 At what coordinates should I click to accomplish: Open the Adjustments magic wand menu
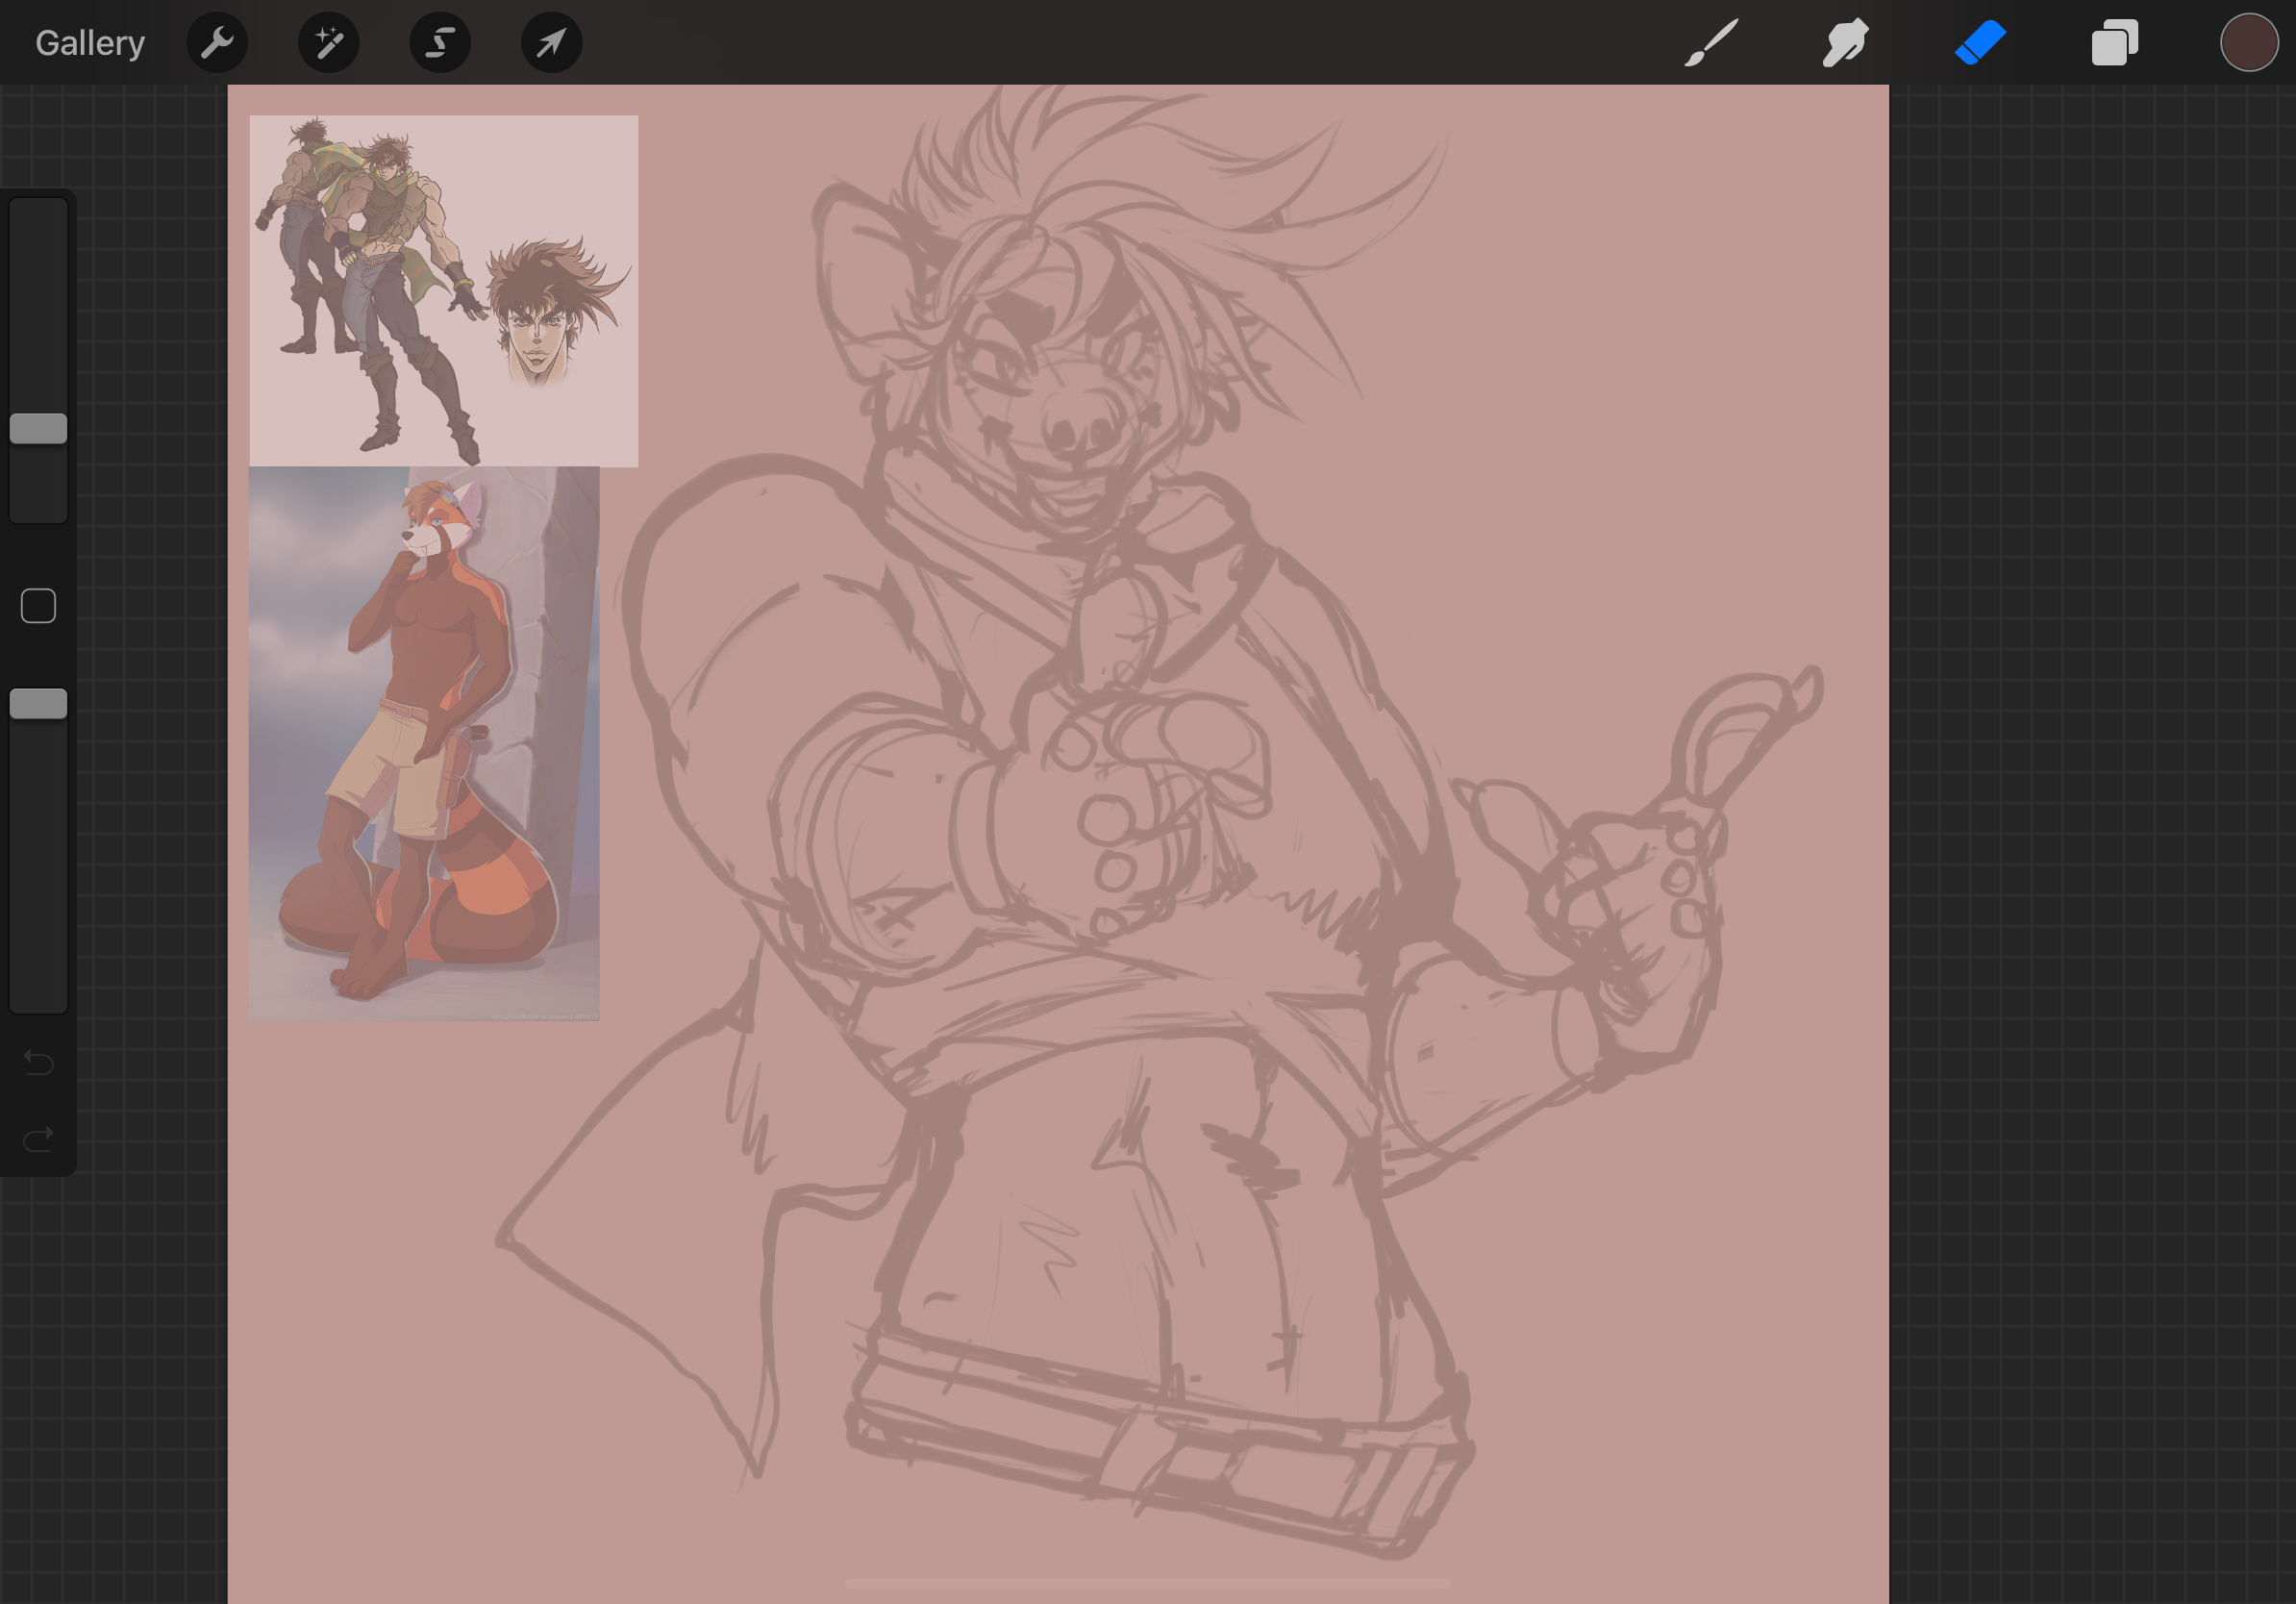[329, 43]
